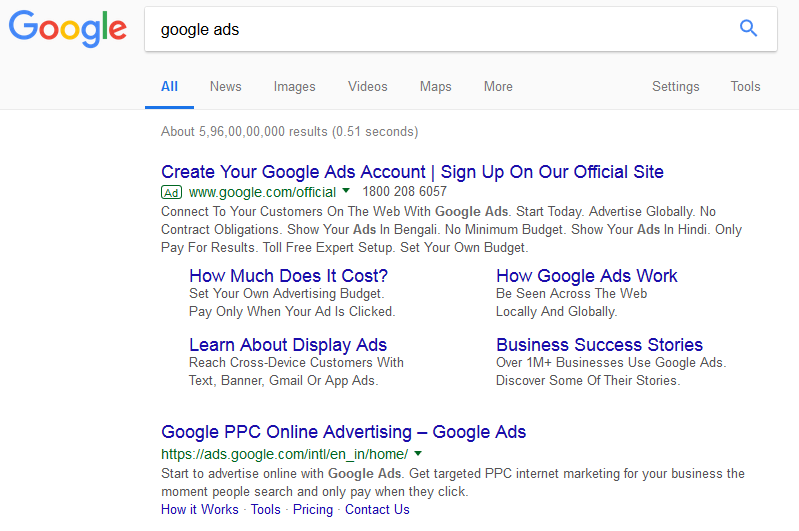This screenshot has width=799, height=531.
Task: Click the green Ad badge label
Action: point(171,193)
